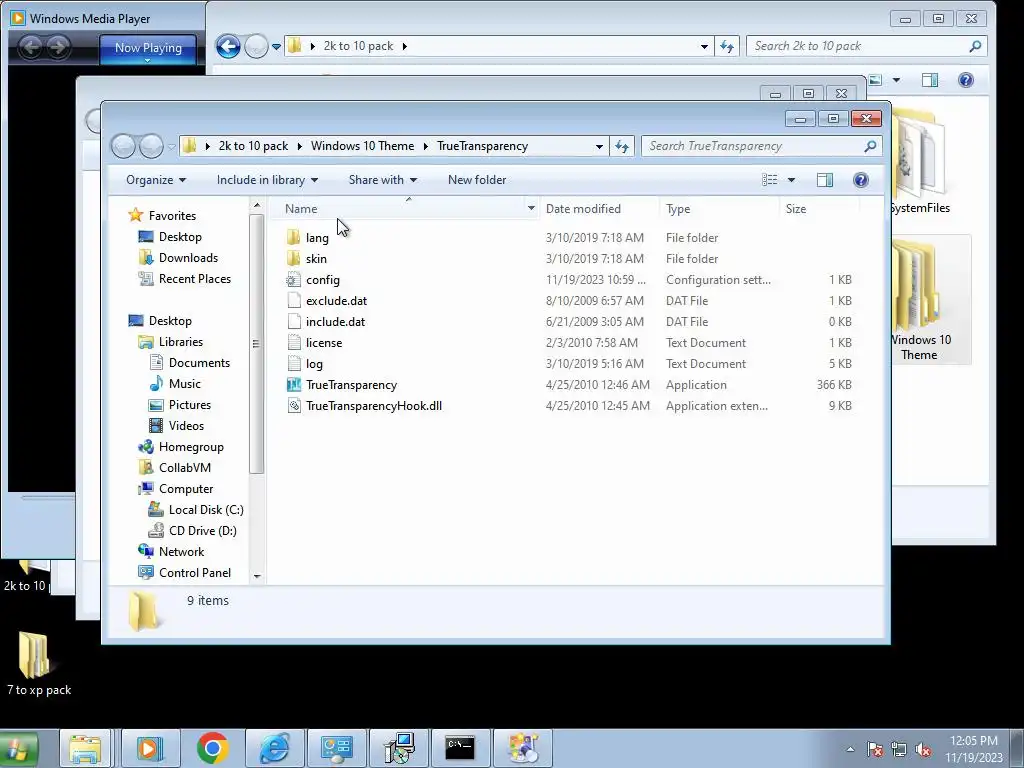
Task: Open Internet Explorer from the taskbar
Action: pos(275,748)
